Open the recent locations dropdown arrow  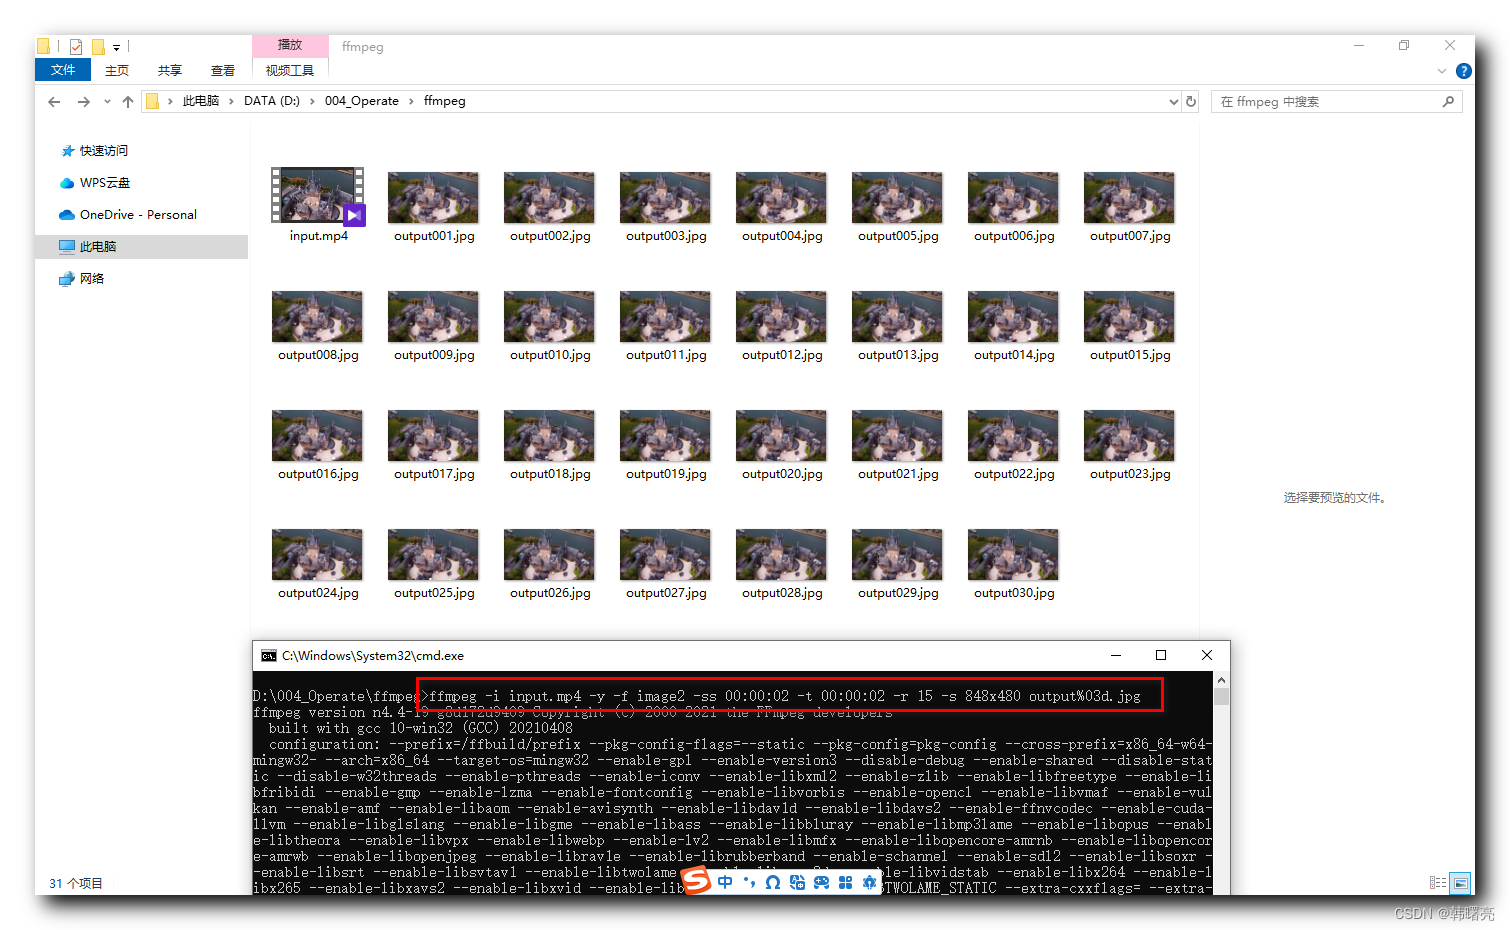tap(107, 101)
